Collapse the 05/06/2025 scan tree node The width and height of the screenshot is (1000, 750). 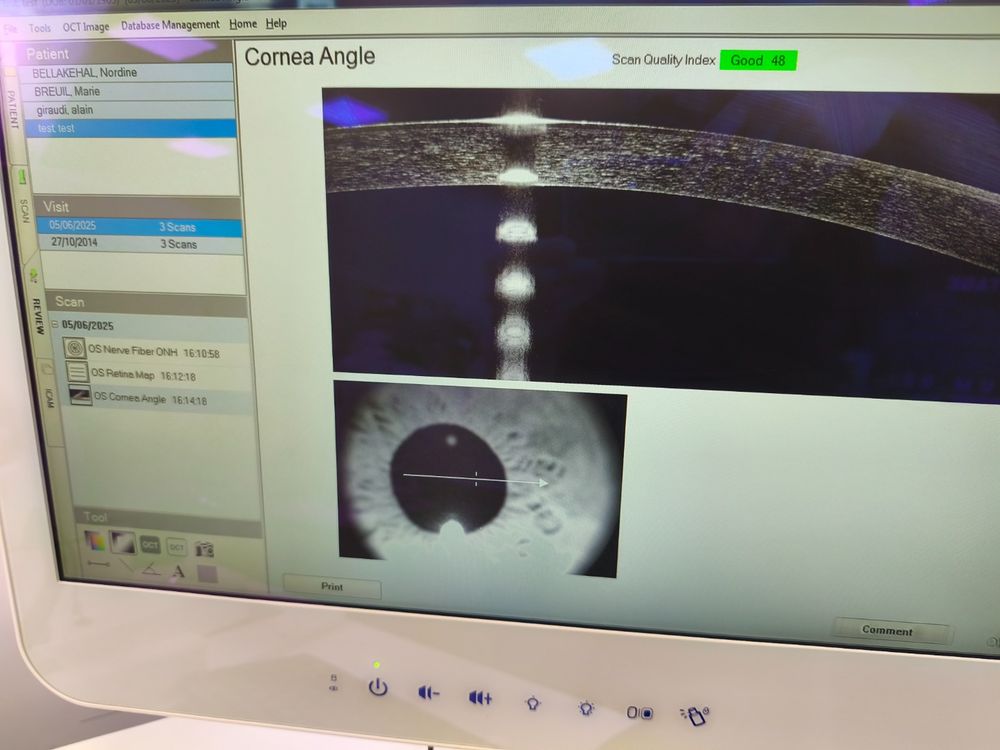click(55, 325)
